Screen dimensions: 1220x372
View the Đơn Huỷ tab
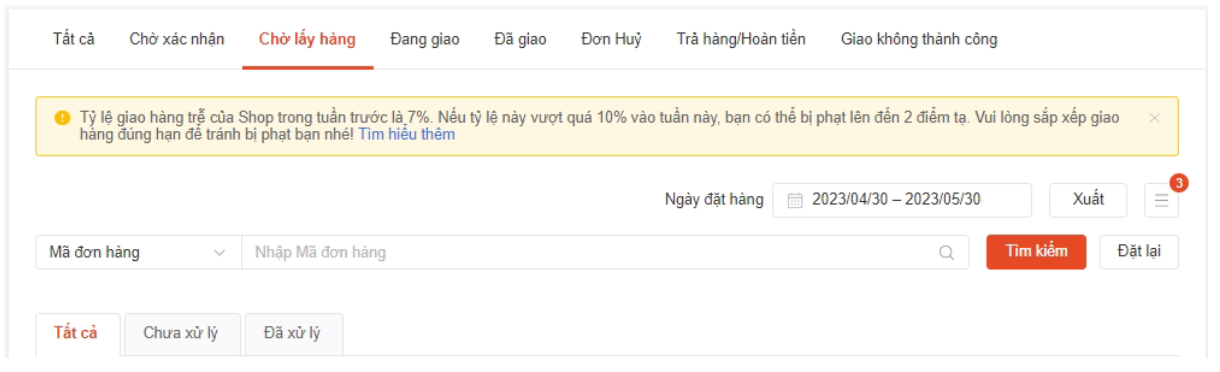click(x=611, y=40)
